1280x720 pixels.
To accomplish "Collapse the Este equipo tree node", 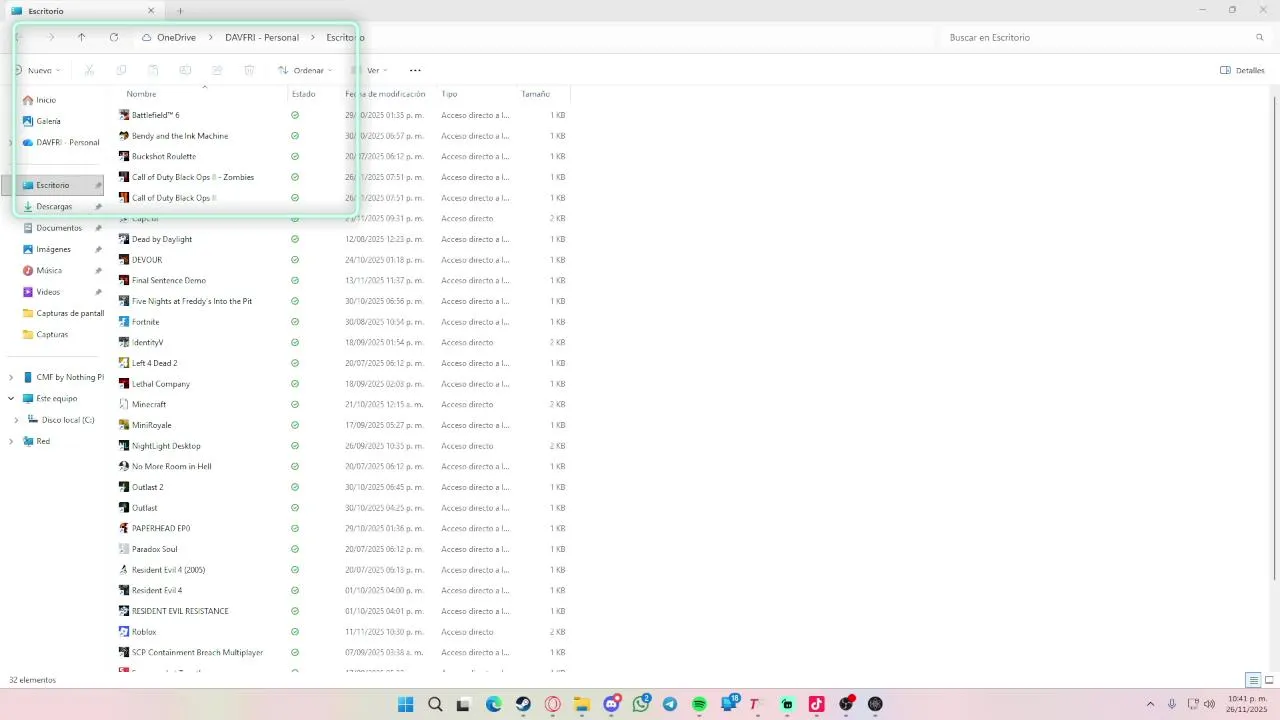I will point(11,398).
